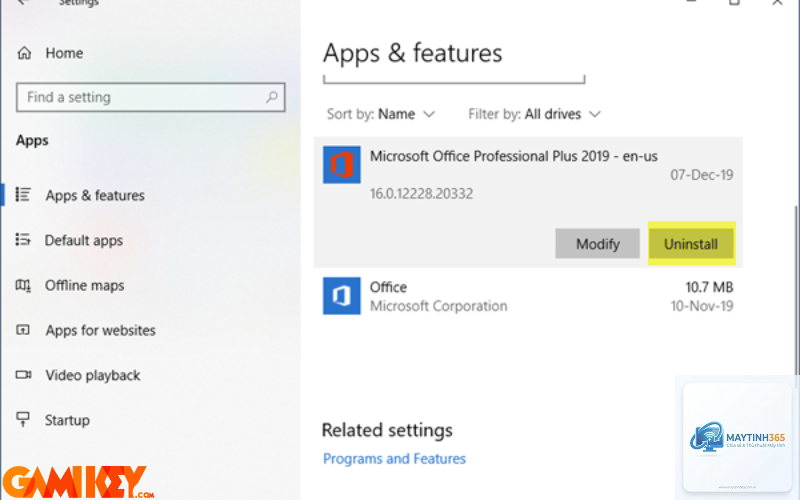The height and width of the screenshot is (500, 800).
Task: Click the Find a setting search field
Action: click(x=151, y=97)
